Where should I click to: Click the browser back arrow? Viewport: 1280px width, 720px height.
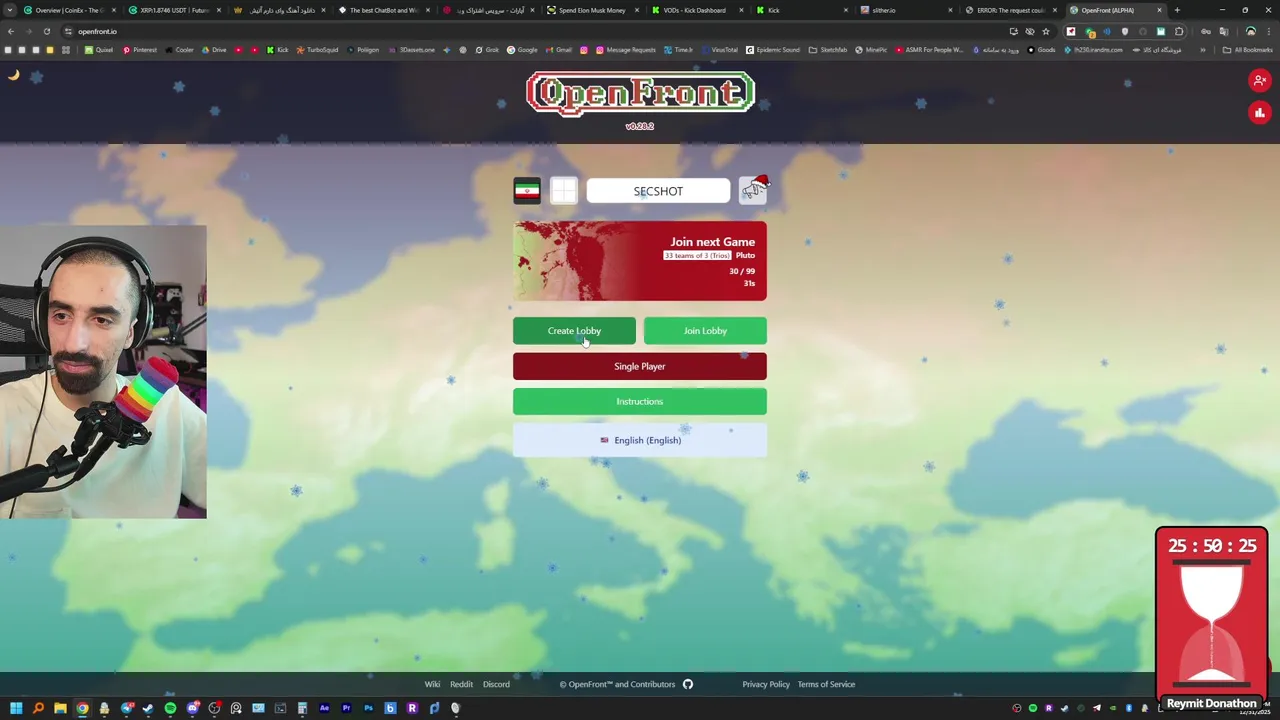(x=11, y=31)
